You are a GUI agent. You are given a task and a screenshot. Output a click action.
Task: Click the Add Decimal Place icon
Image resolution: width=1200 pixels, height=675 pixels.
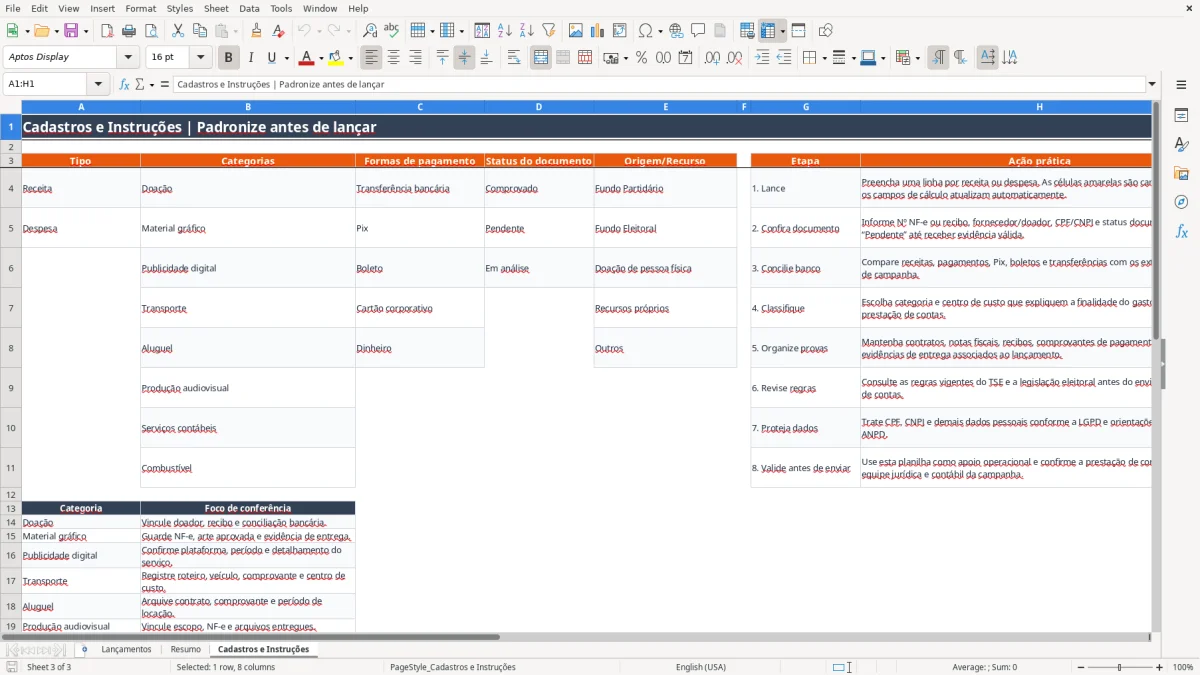click(713, 58)
